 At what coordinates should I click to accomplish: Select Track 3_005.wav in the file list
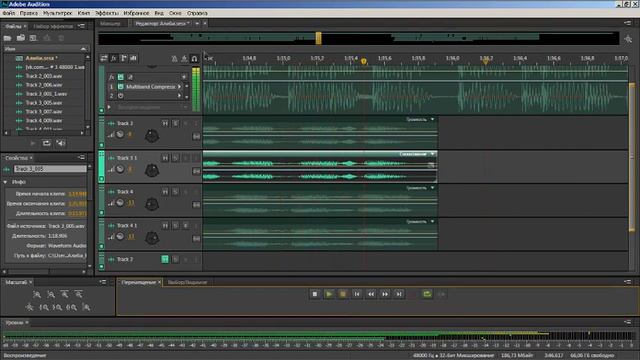tap(44, 103)
